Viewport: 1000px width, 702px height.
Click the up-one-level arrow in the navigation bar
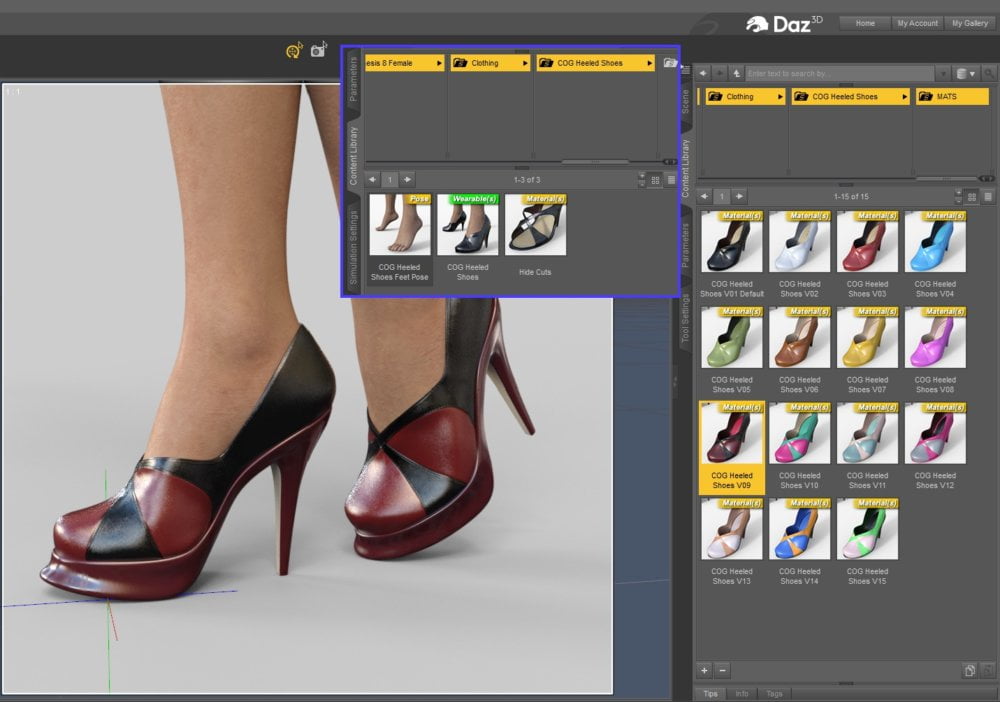click(736, 73)
